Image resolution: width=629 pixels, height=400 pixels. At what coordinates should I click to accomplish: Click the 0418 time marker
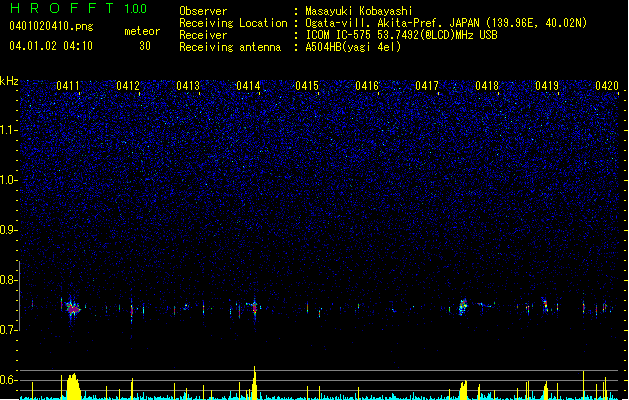(487, 86)
